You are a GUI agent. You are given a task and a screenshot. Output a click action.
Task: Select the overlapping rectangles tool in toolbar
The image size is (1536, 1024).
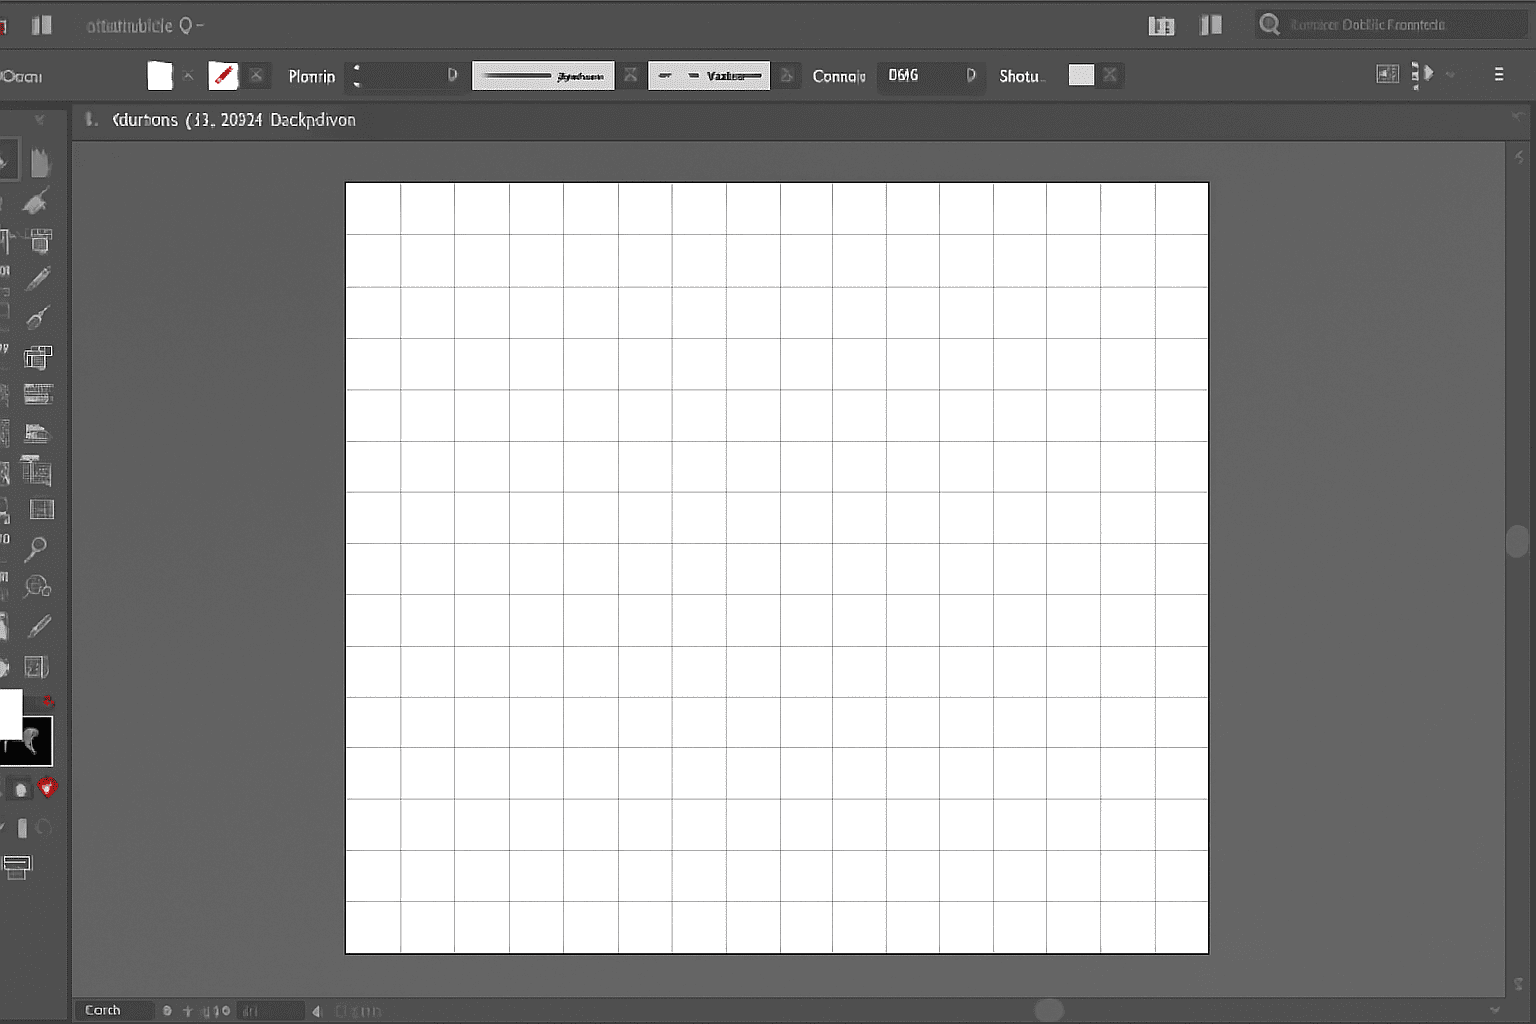point(38,357)
